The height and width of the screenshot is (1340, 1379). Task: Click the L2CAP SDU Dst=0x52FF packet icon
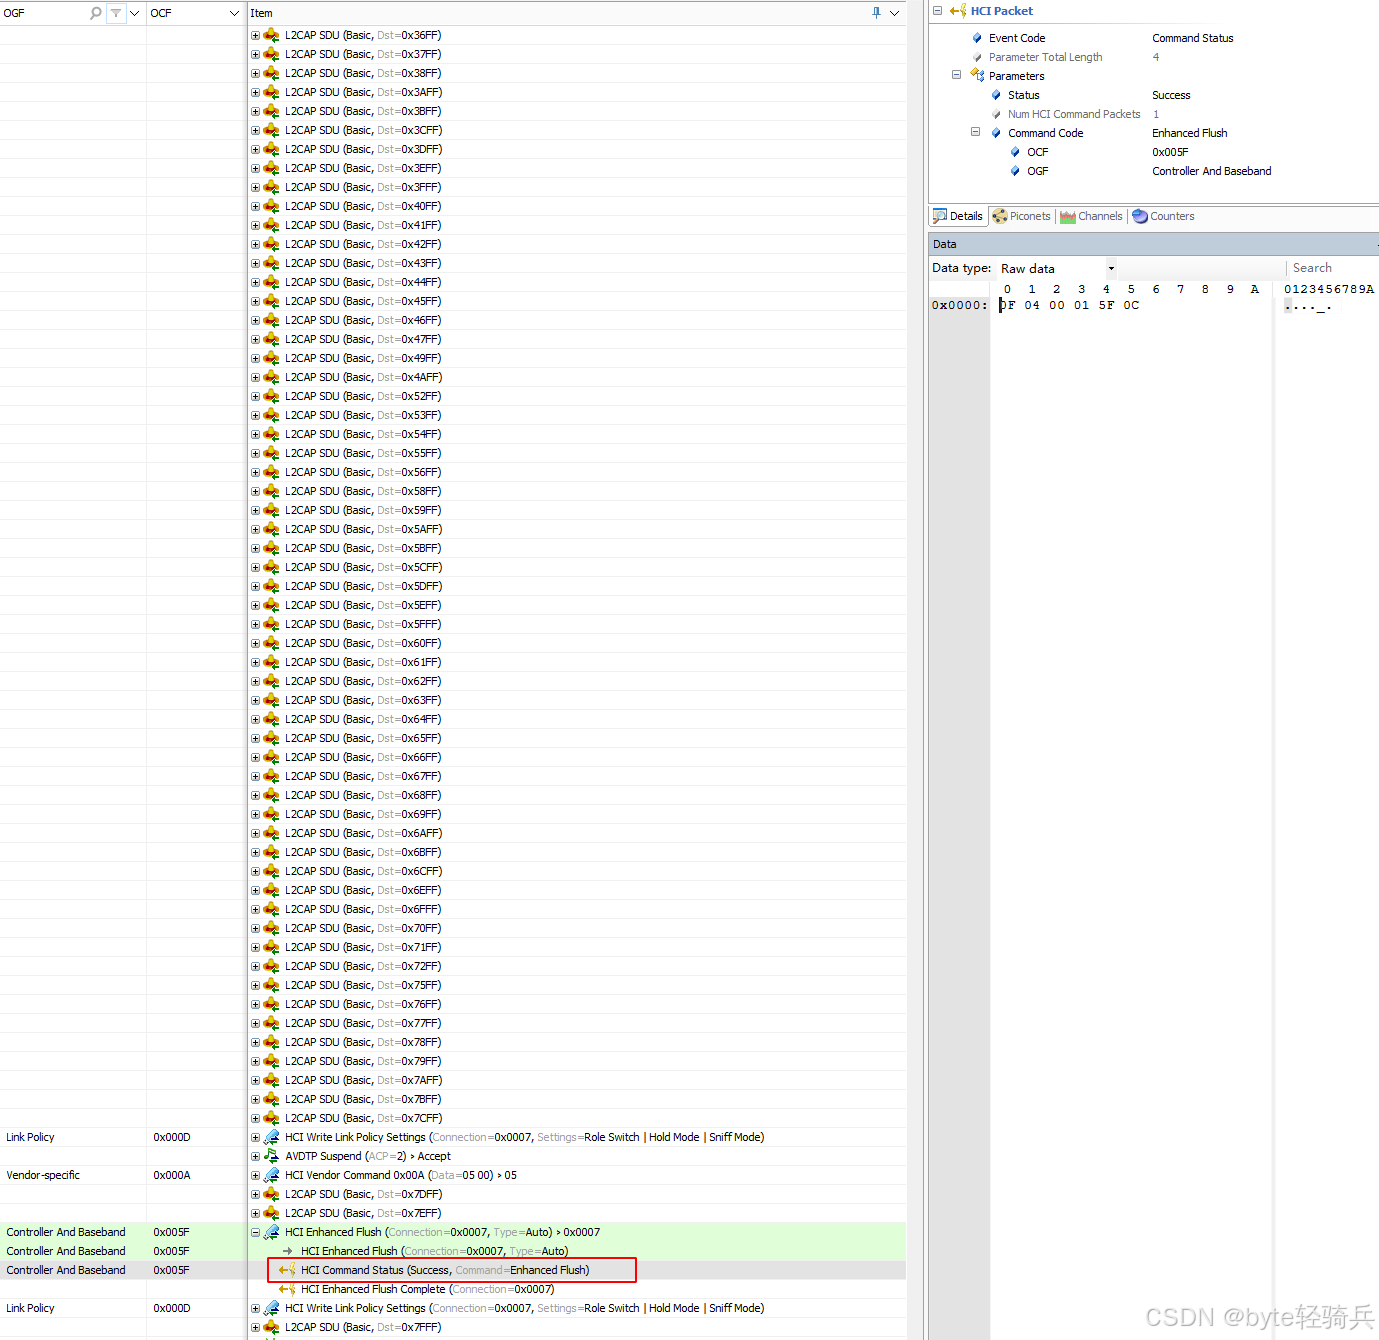click(271, 396)
